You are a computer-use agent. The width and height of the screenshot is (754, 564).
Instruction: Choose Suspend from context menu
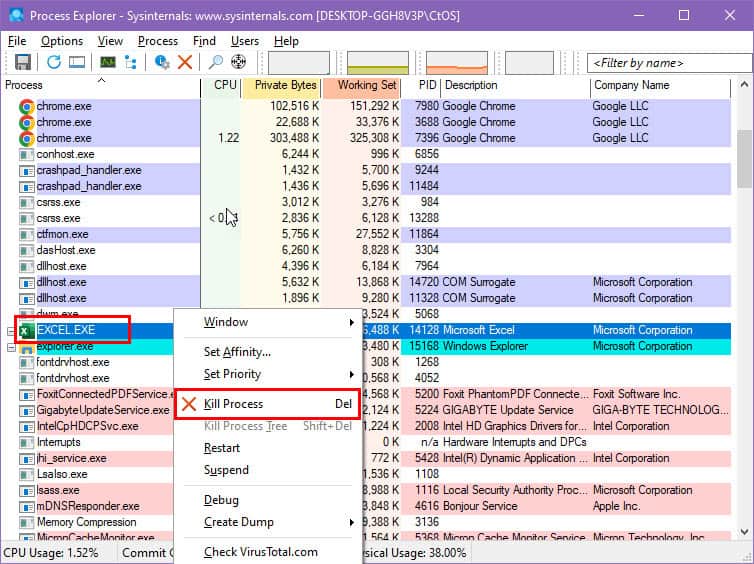[x=267, y=470]
